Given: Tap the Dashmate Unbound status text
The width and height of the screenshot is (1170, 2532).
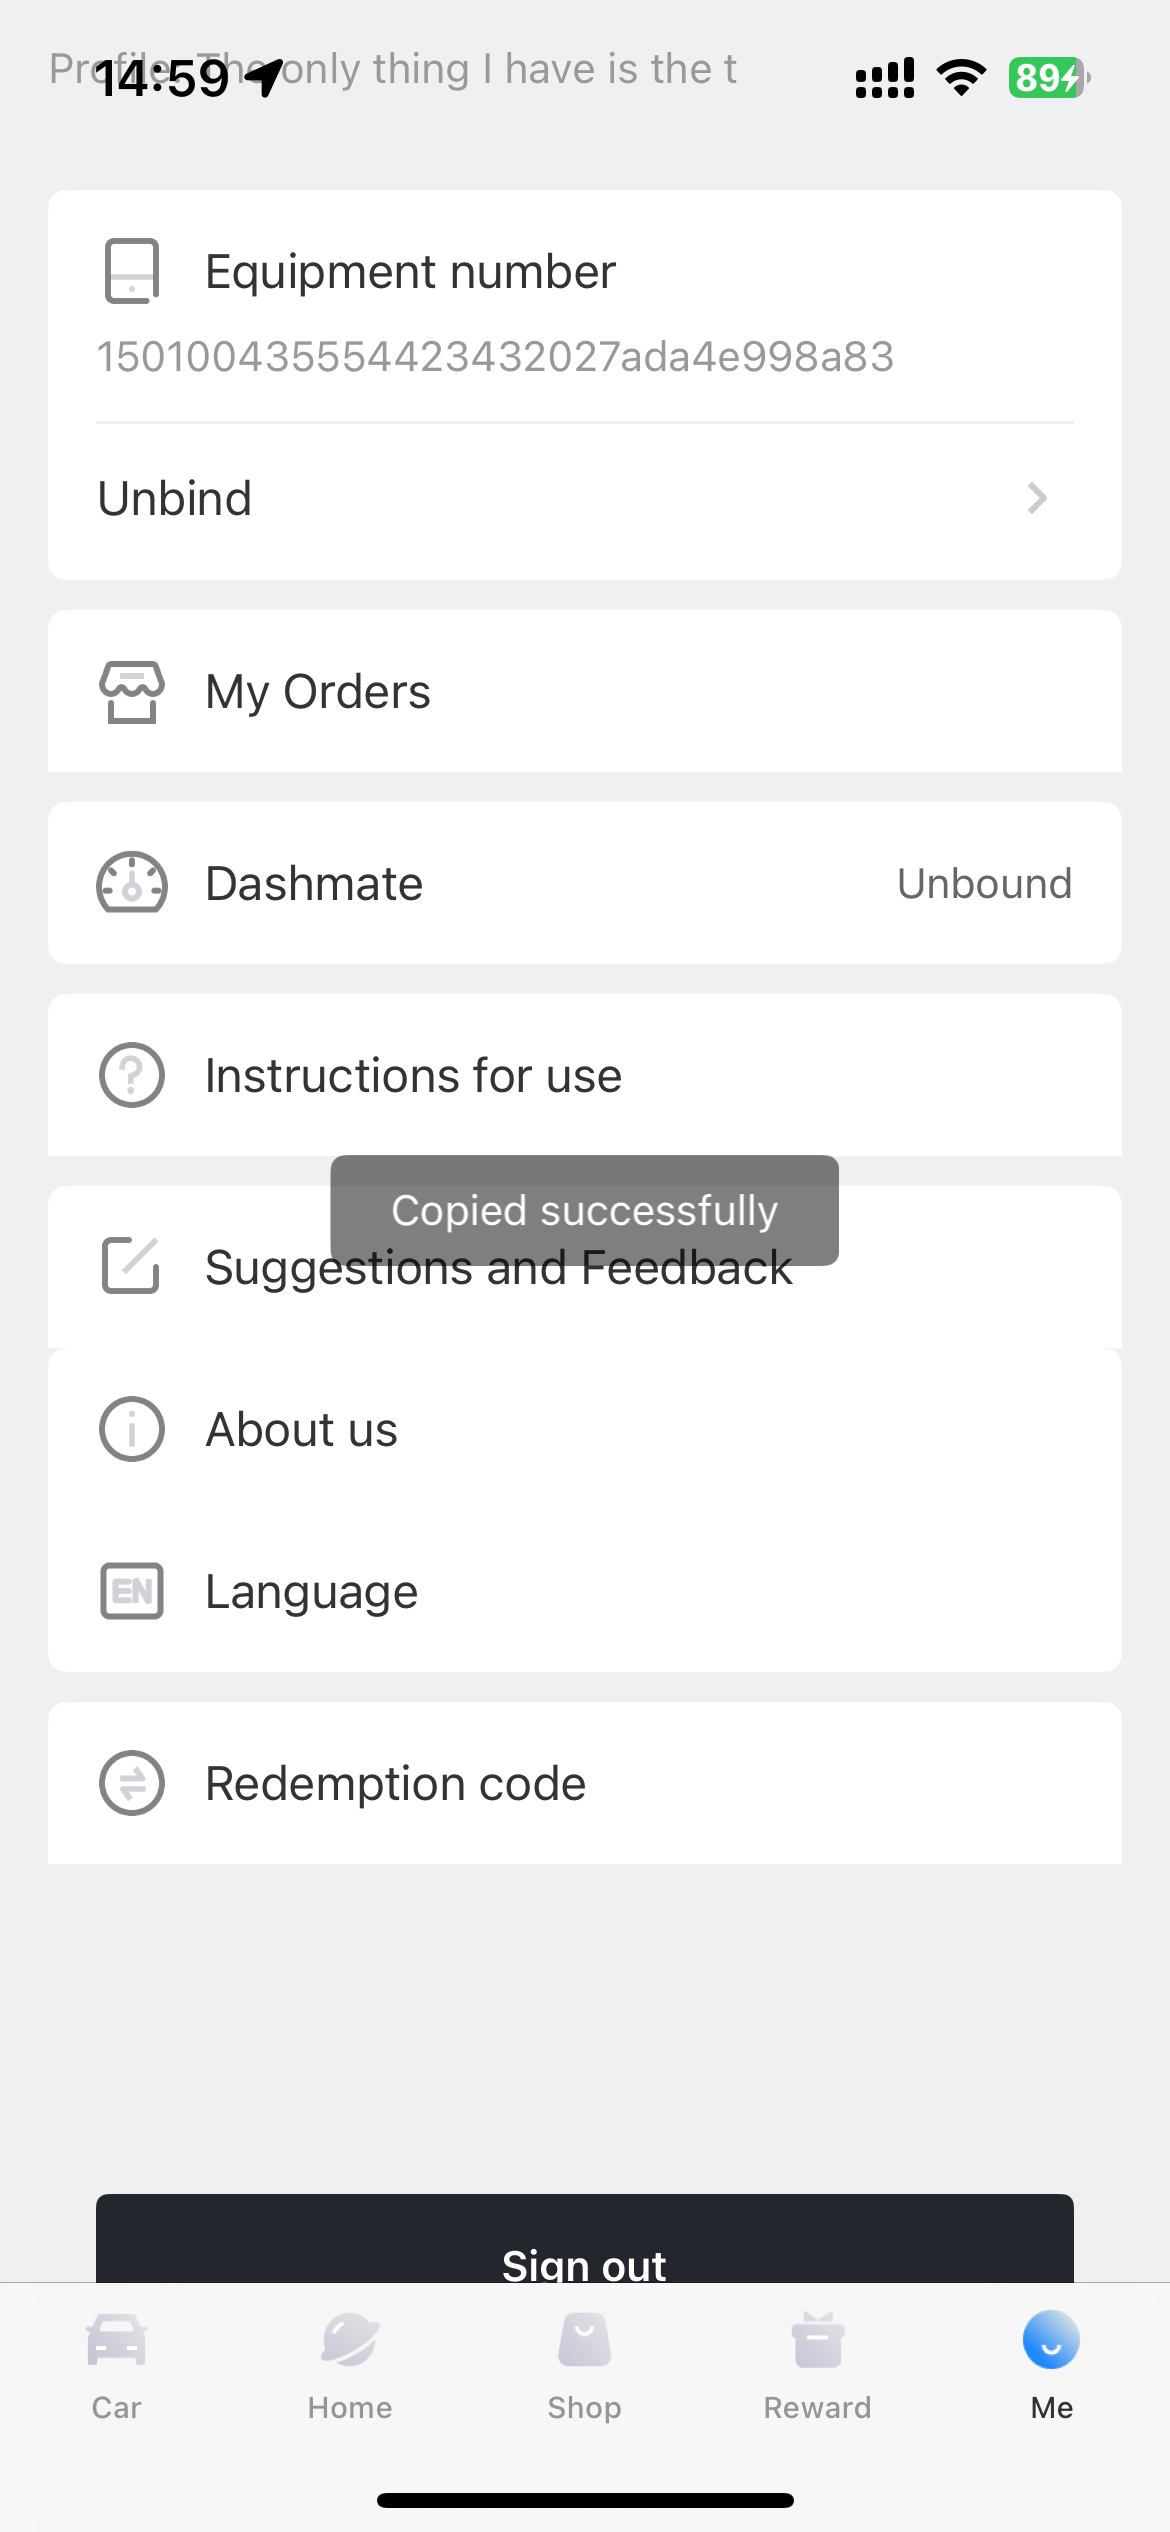Looking at the screenshot, I should 984,884.
